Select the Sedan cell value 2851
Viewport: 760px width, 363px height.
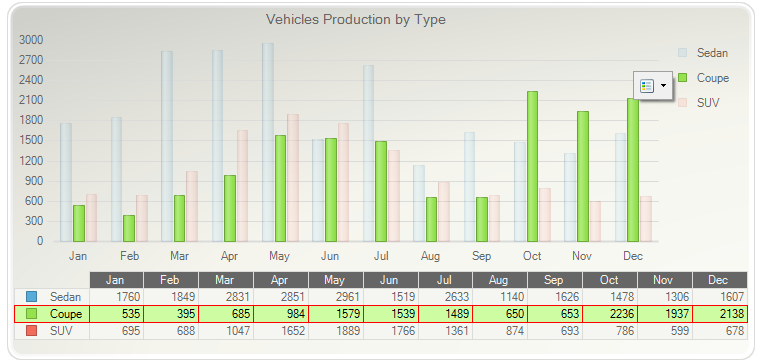coord(281,297)
